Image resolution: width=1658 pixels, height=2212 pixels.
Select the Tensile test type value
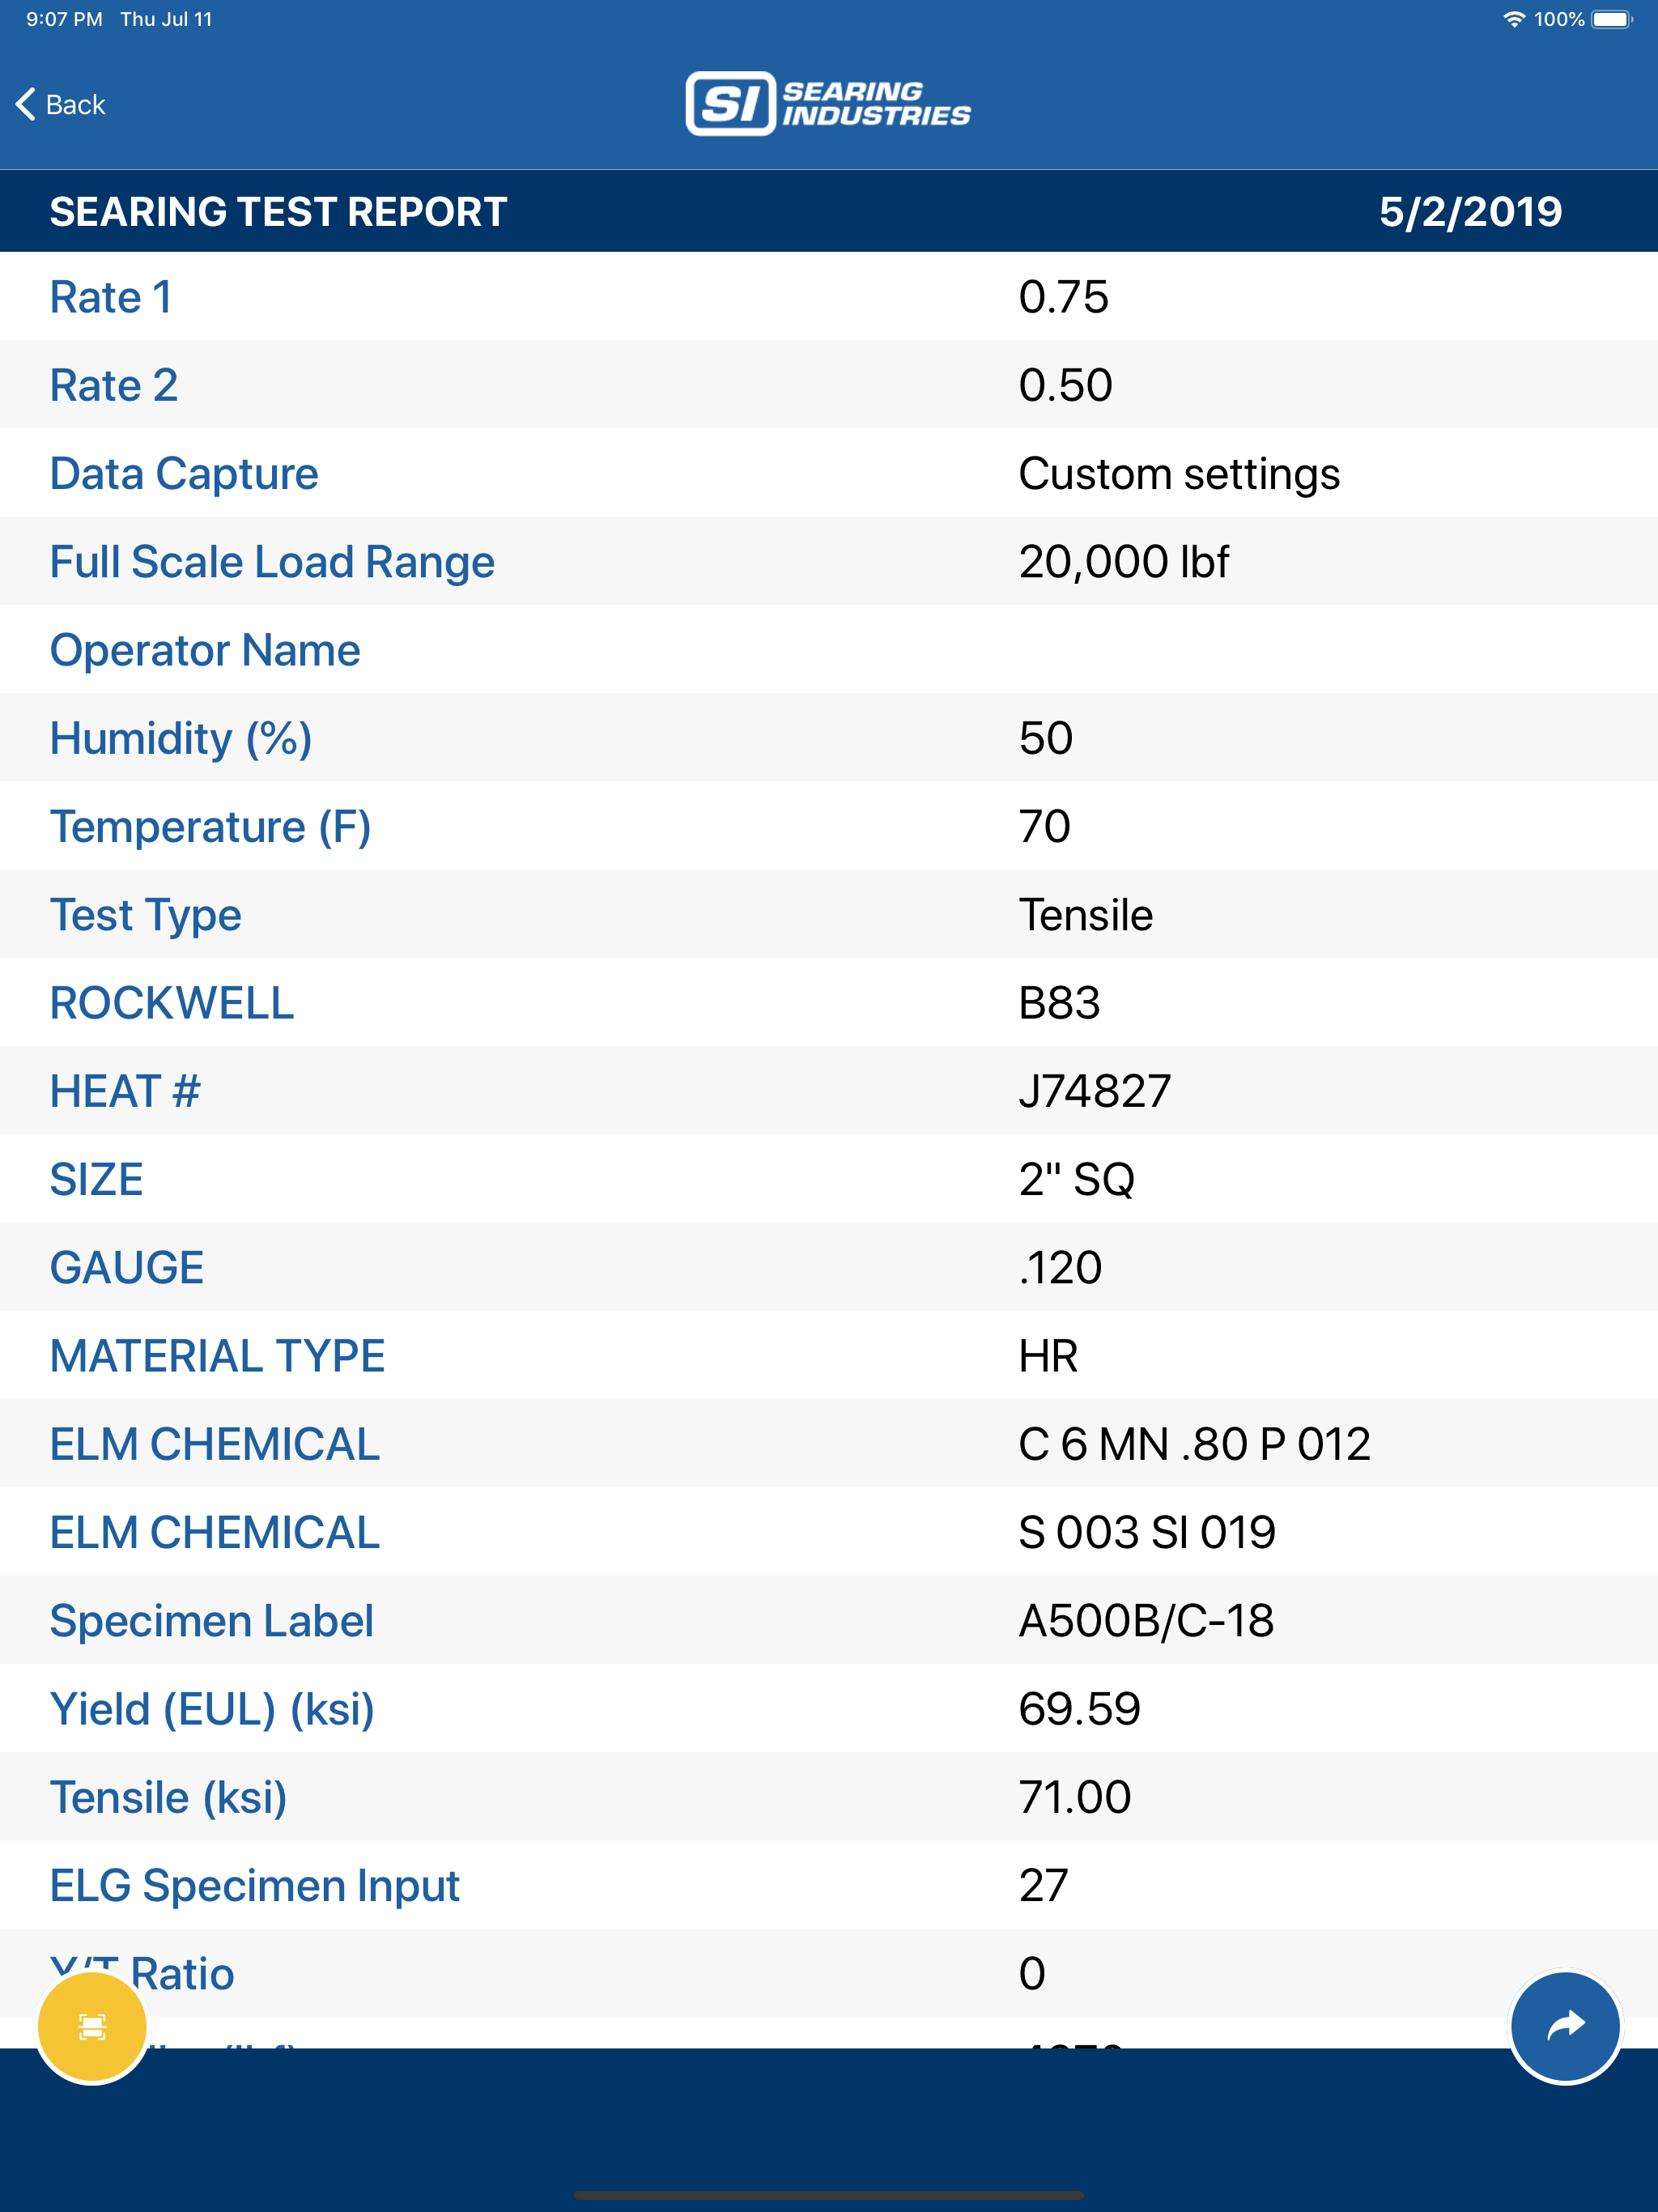[1085, 915]
